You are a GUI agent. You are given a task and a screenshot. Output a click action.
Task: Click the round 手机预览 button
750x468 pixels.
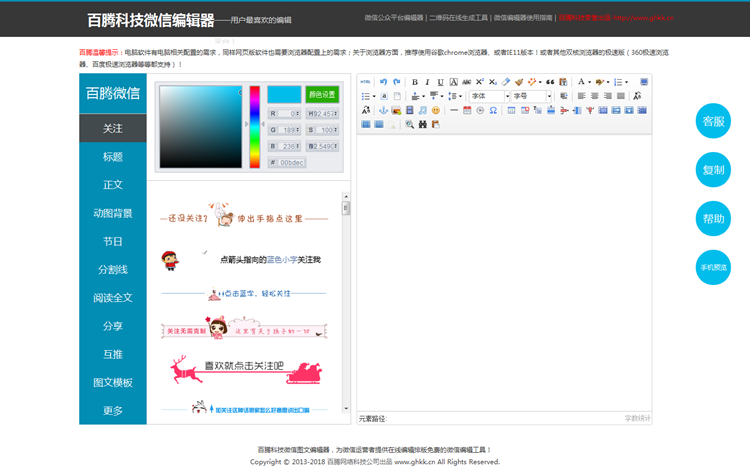713,267
